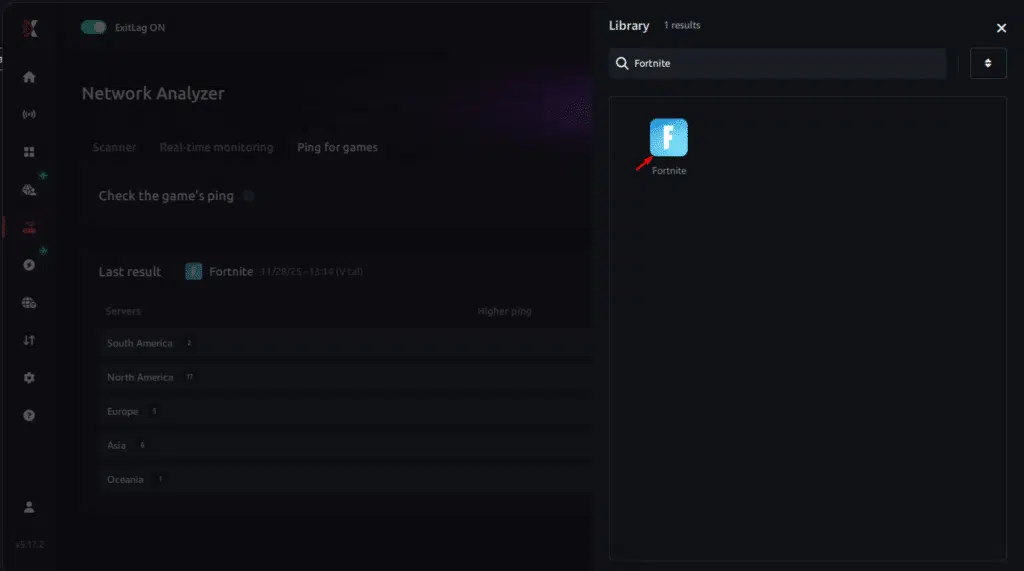
Task: Click the Last result Fortnite name
Action: [231, 271]
